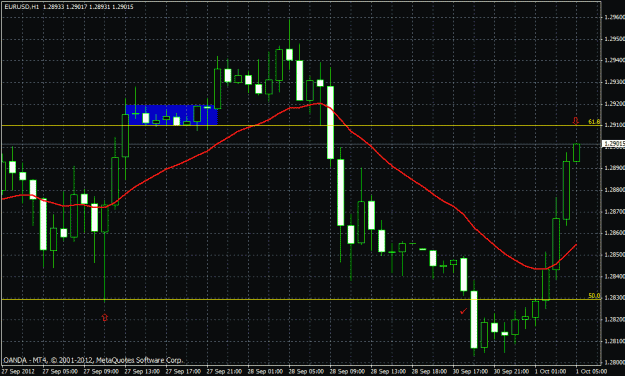625x376 pixels.
Task: Click the 28 Sep 05:00 time label
Action: coord(306,371)
